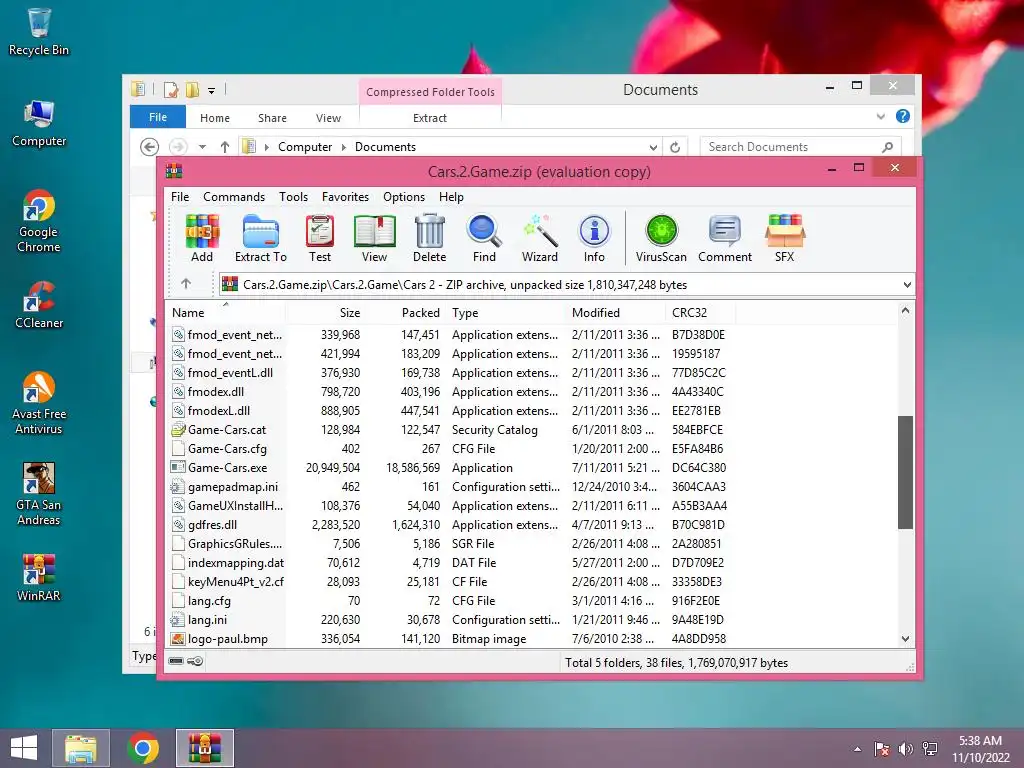Open the WinRAR File menu
1024x768 pixels.
180,197
